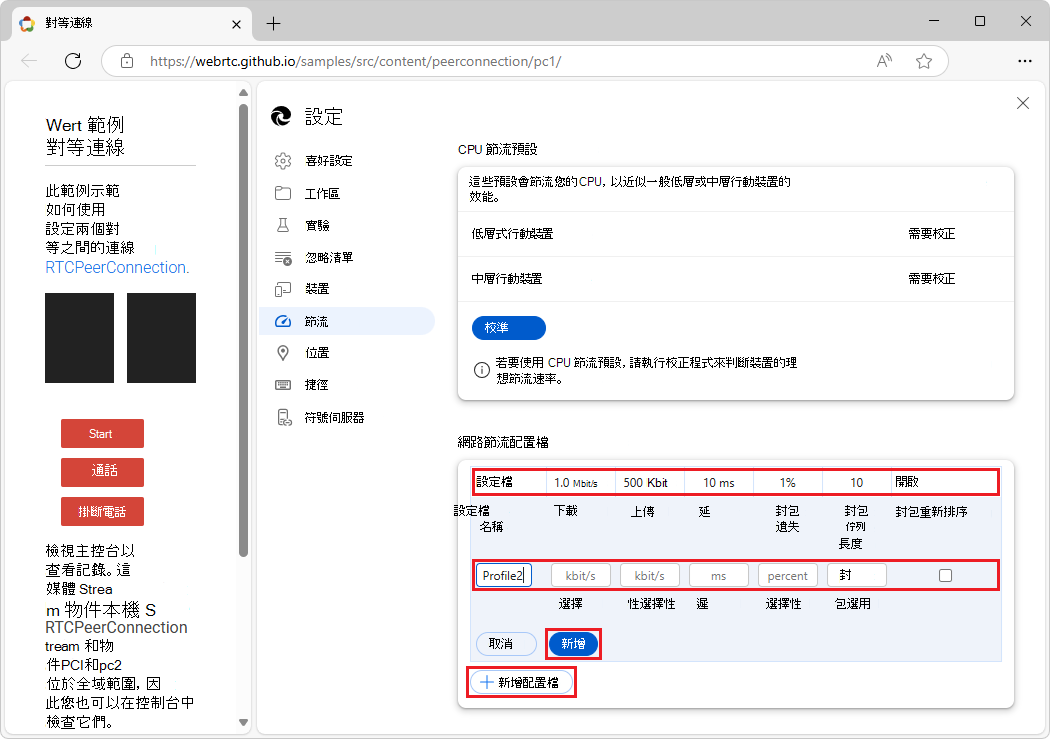This screenshot has height=739, width=1050.
Task: Click the 節流 throttling gauge icon
Action: click(284, 320)
